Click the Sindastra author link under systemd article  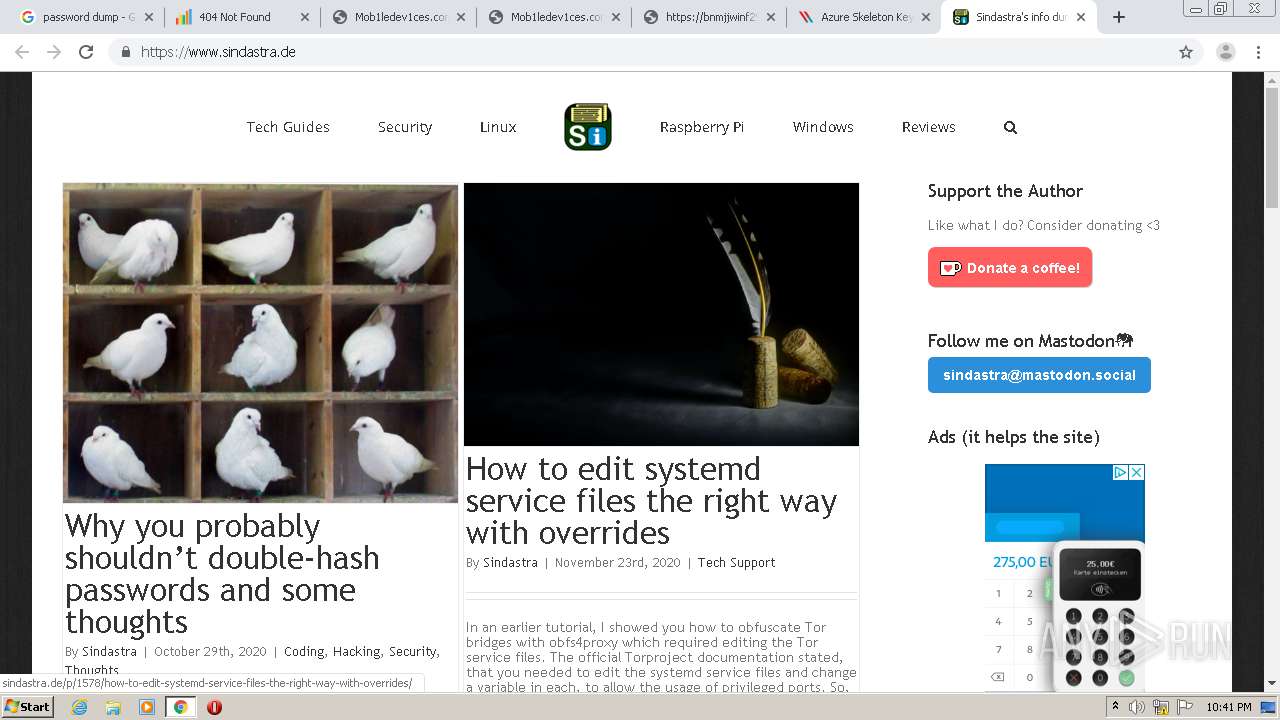coord(510,562)
